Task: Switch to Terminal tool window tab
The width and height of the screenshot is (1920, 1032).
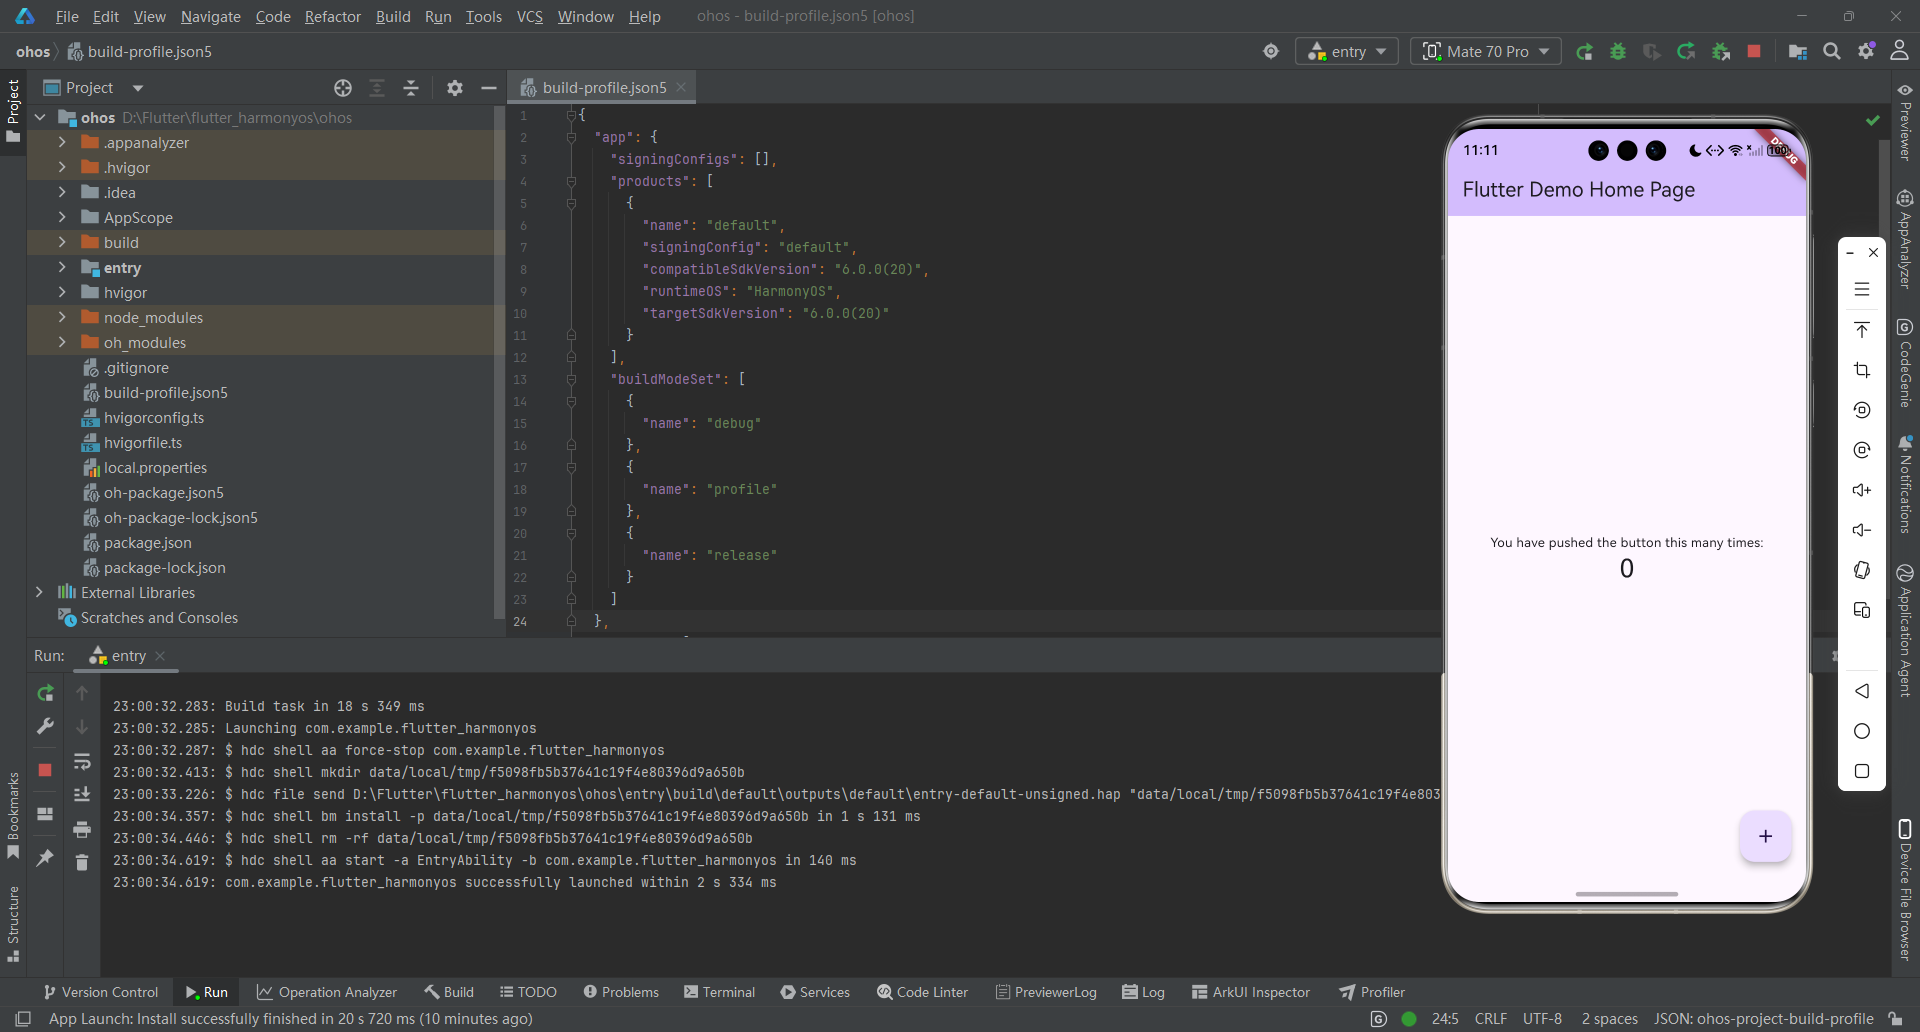Action: tap(719, 992)
